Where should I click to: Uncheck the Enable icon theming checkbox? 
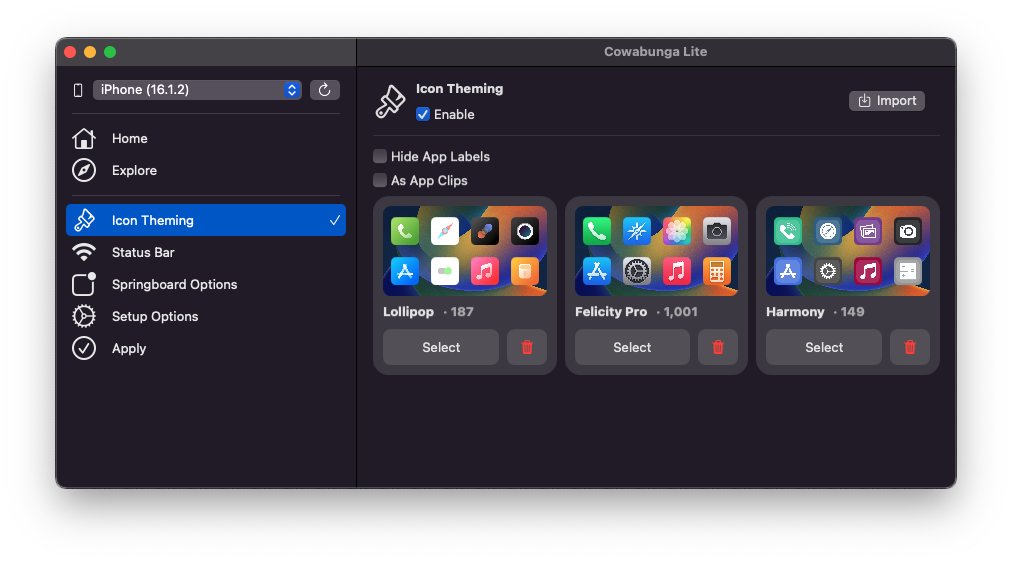[x=423, y=114]
